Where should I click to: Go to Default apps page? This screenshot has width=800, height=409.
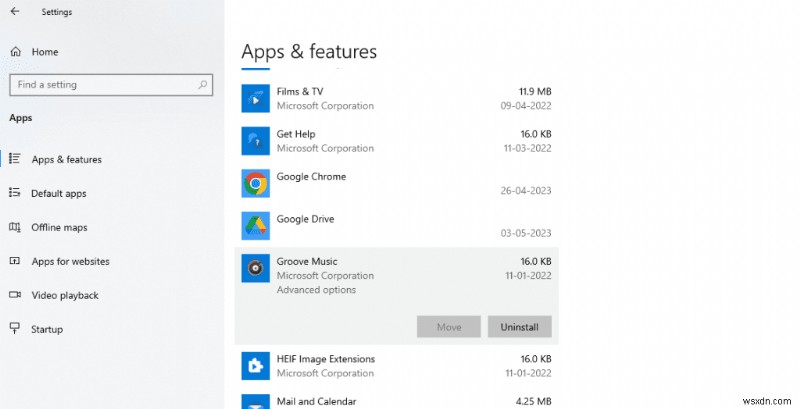click(x=59, y=193)
